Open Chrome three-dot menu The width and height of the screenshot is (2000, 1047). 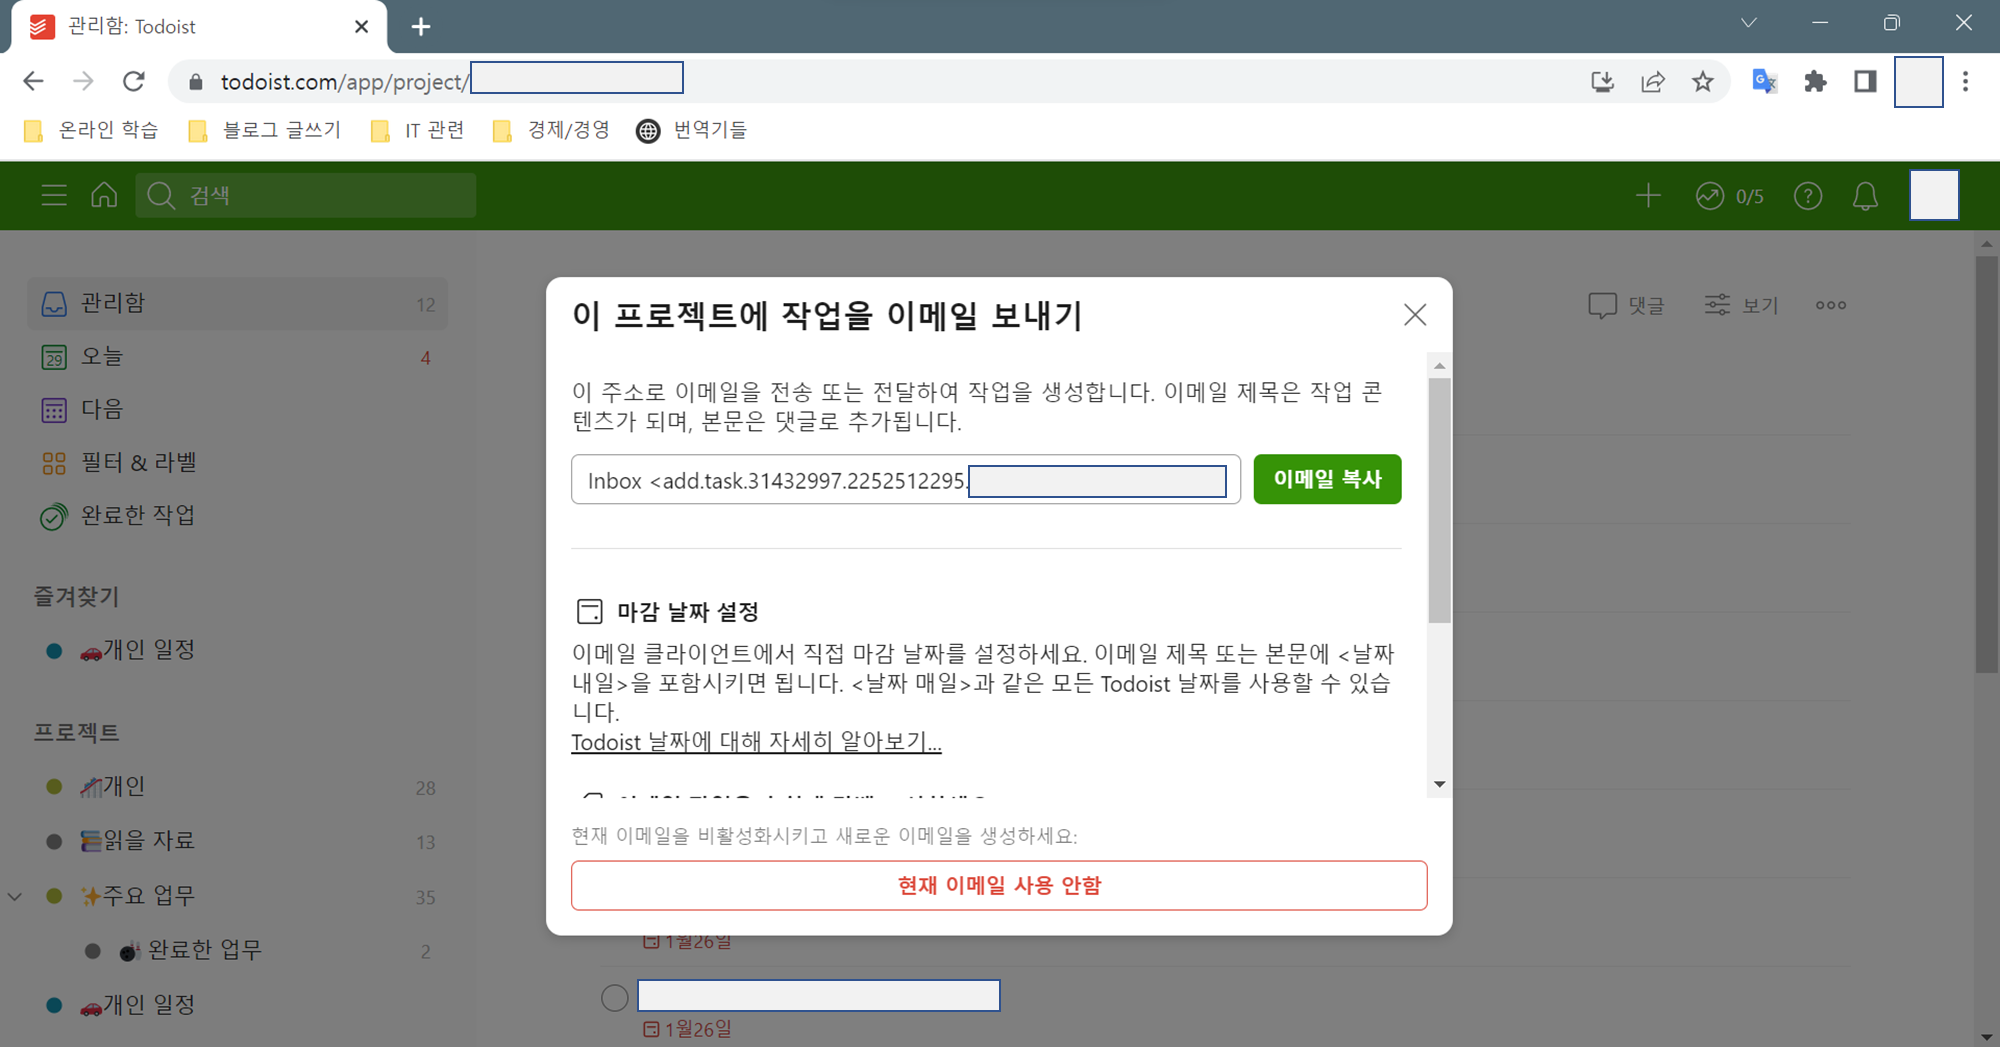[x=1966, y=81]
